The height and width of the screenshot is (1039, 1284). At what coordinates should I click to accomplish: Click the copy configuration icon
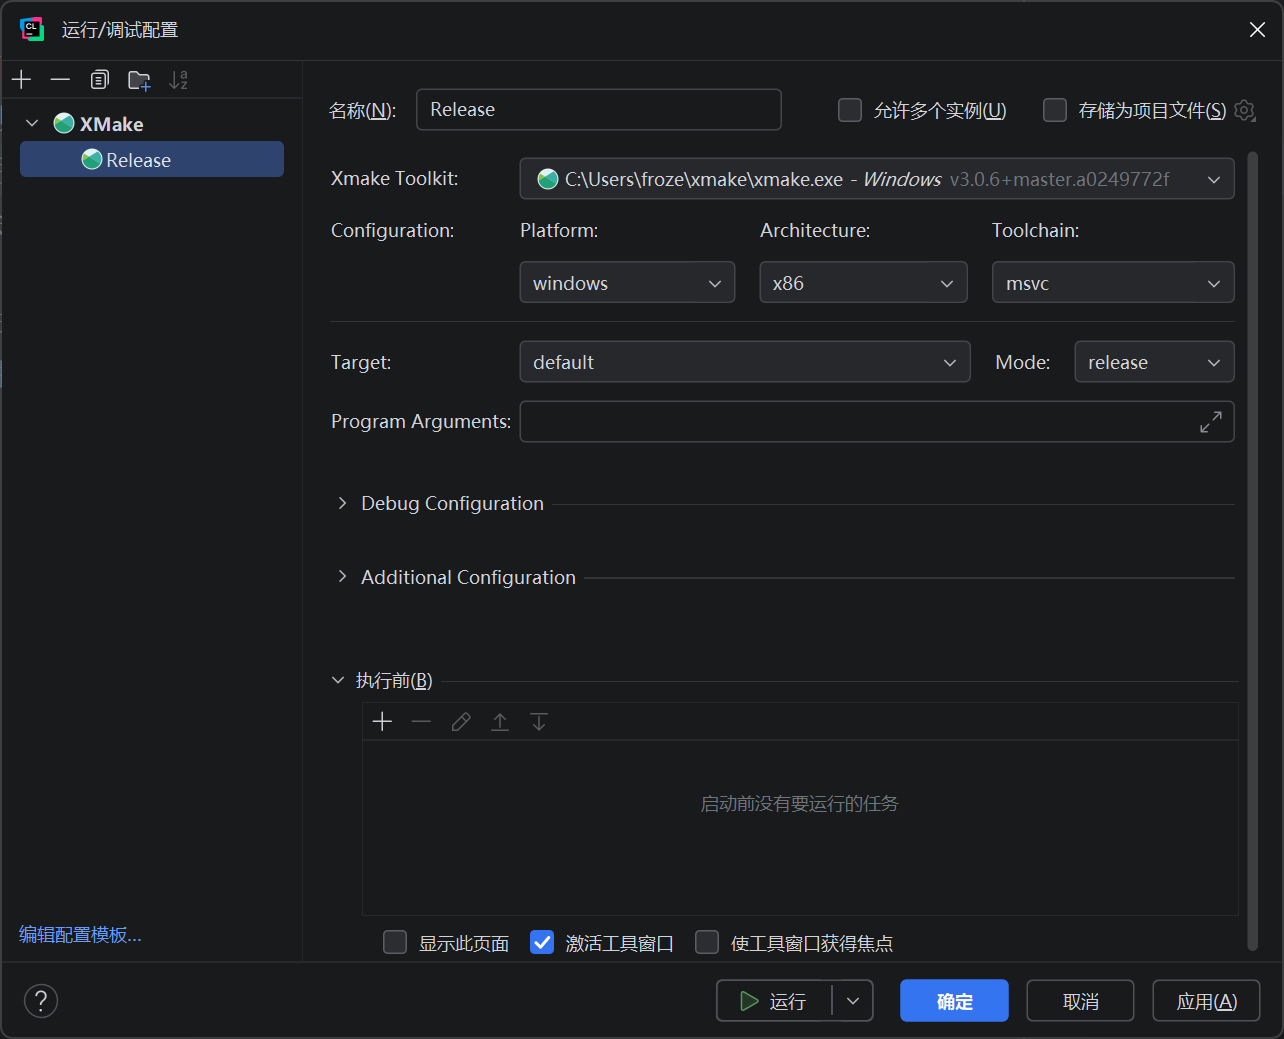pyautogui.click(x=99, y=80)
